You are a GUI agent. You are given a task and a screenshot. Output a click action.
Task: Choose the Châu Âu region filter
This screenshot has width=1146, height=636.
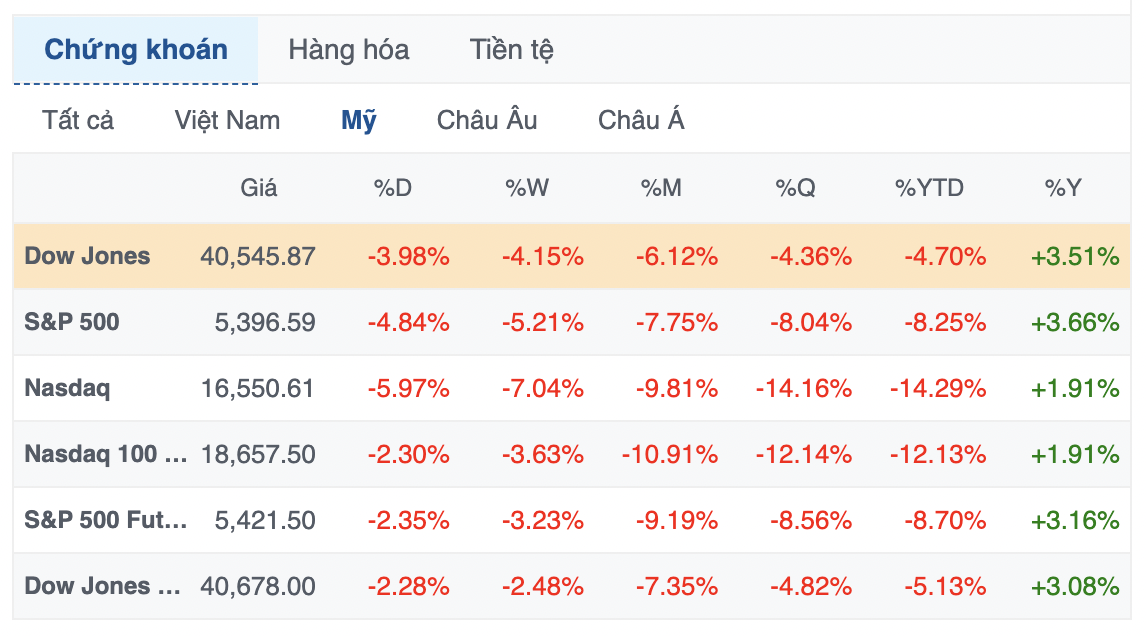[x=487, y=121]
